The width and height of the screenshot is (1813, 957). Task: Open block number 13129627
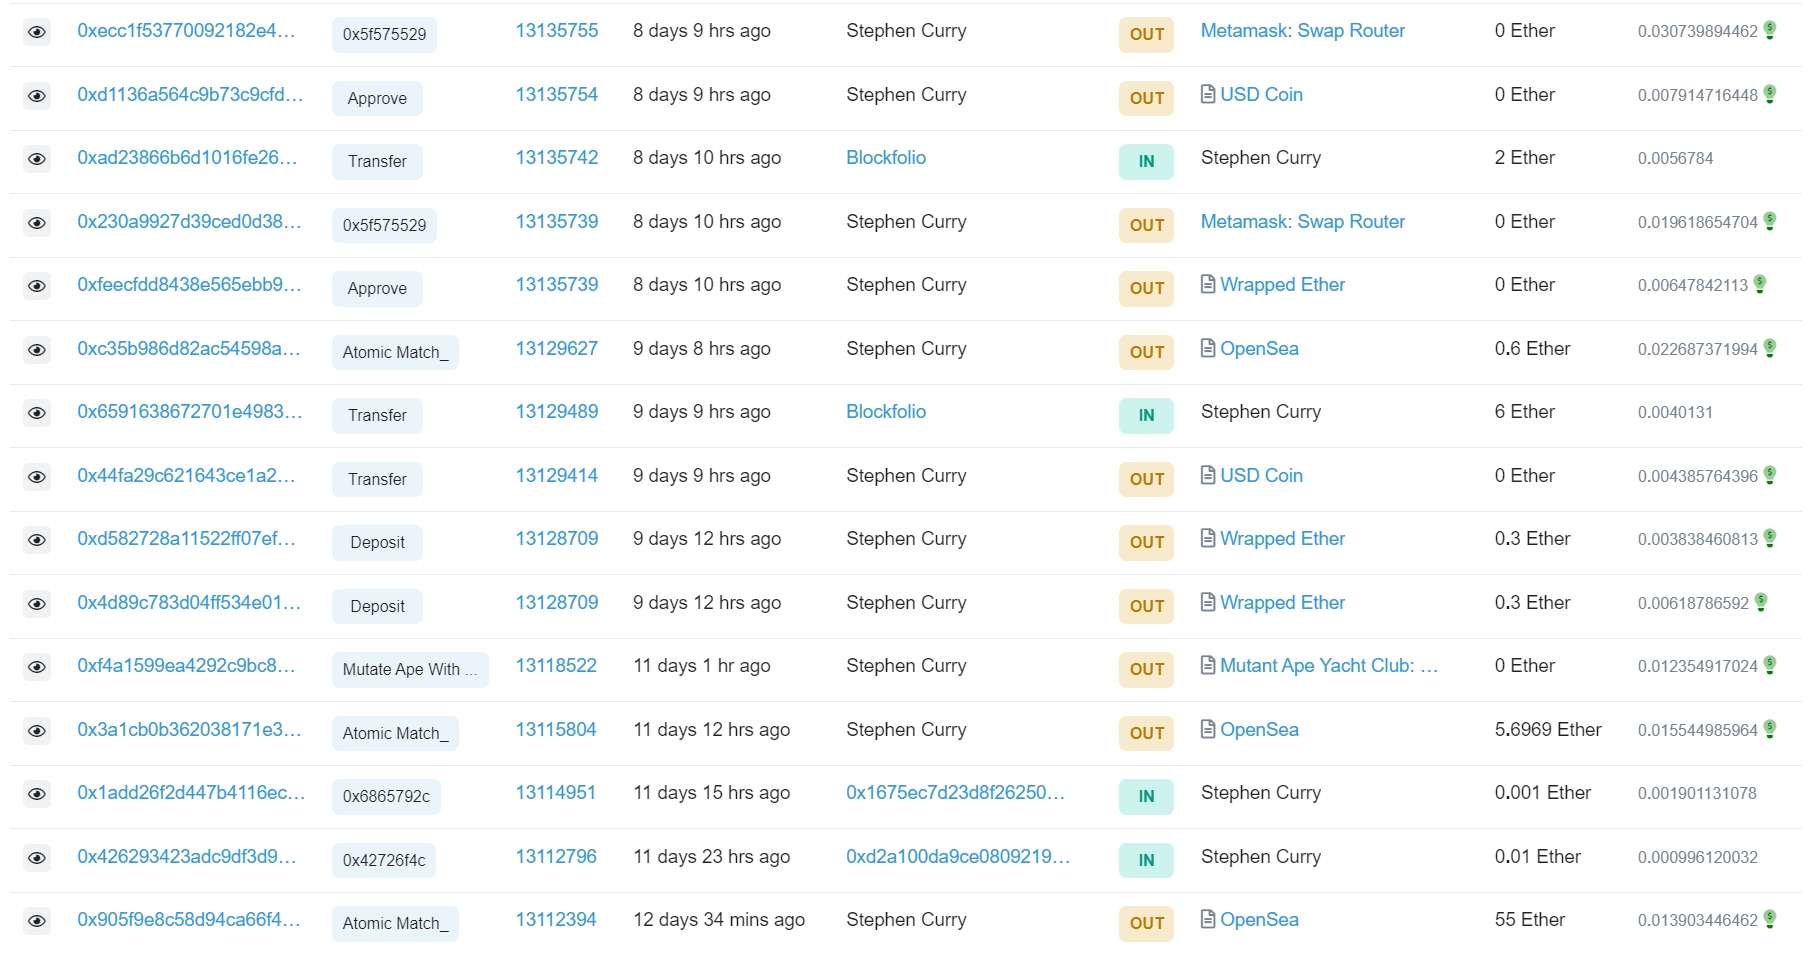[x=557, y=349]
